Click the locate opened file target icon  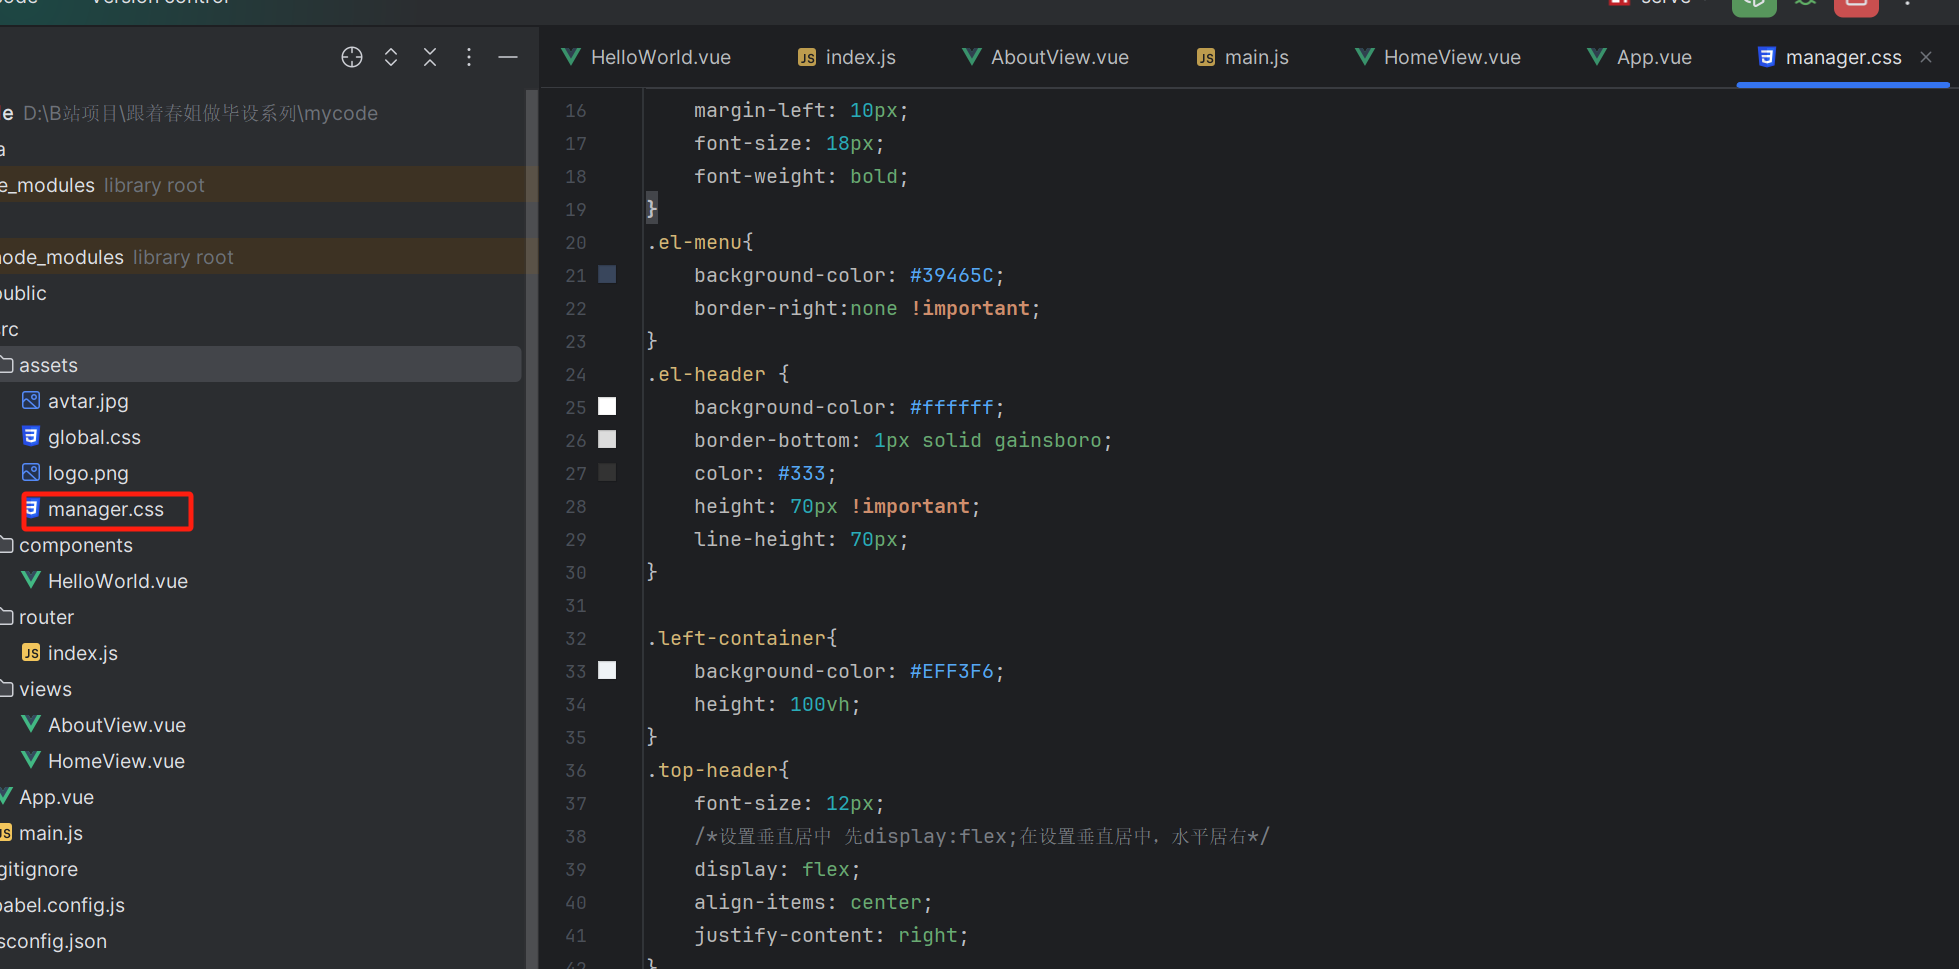click(352, 57)
